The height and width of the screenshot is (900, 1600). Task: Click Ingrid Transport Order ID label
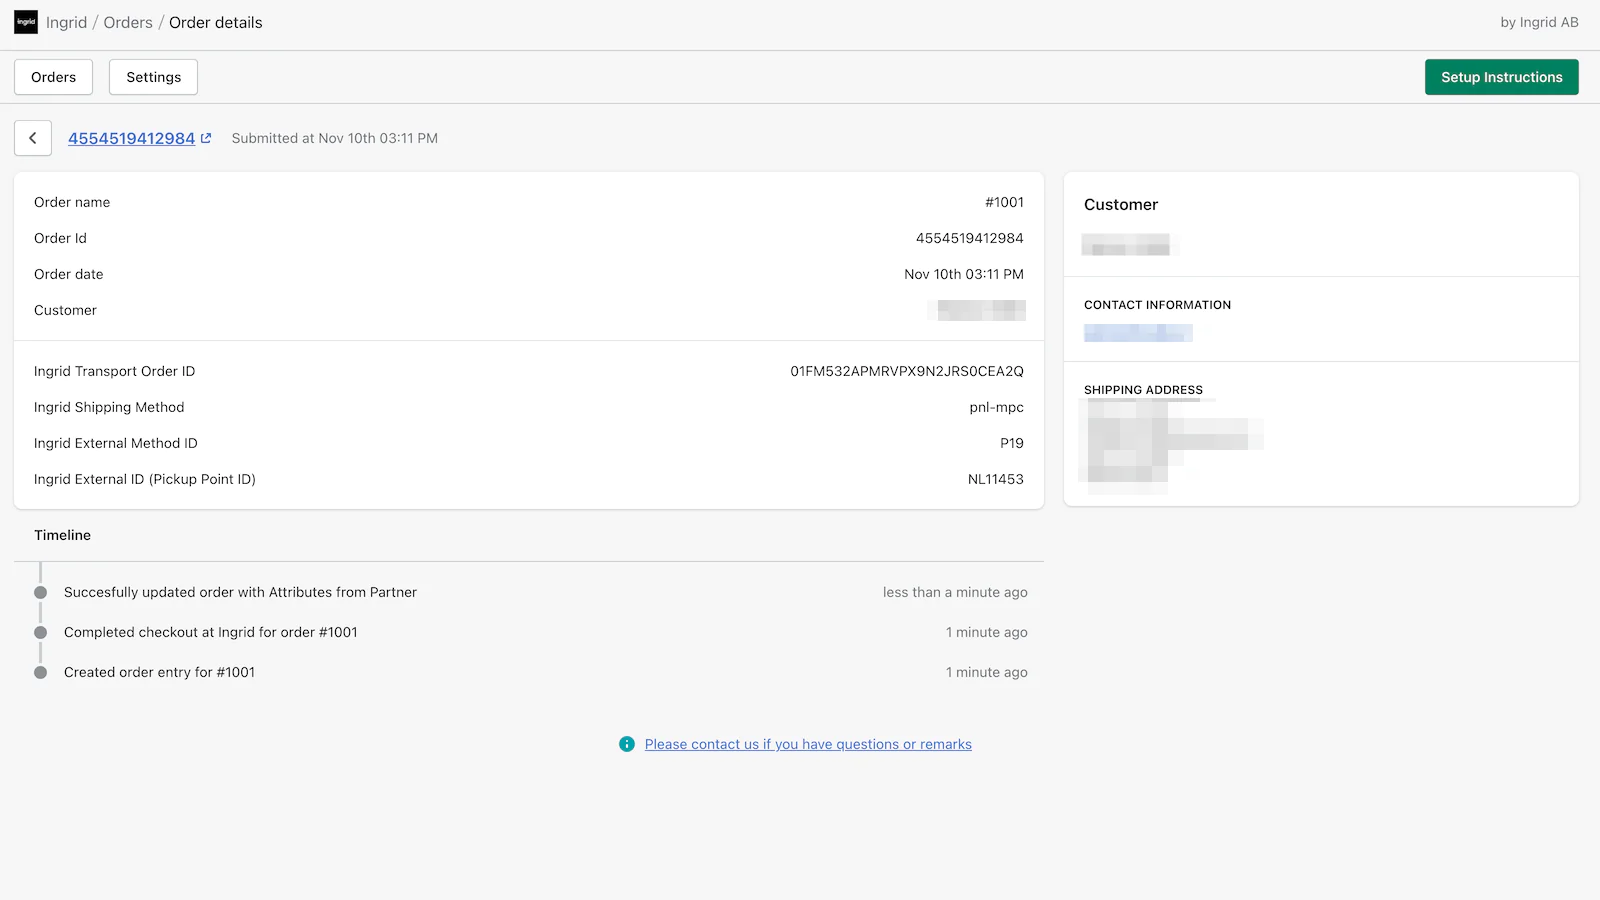pyautogui.click(x=114, y=371)
